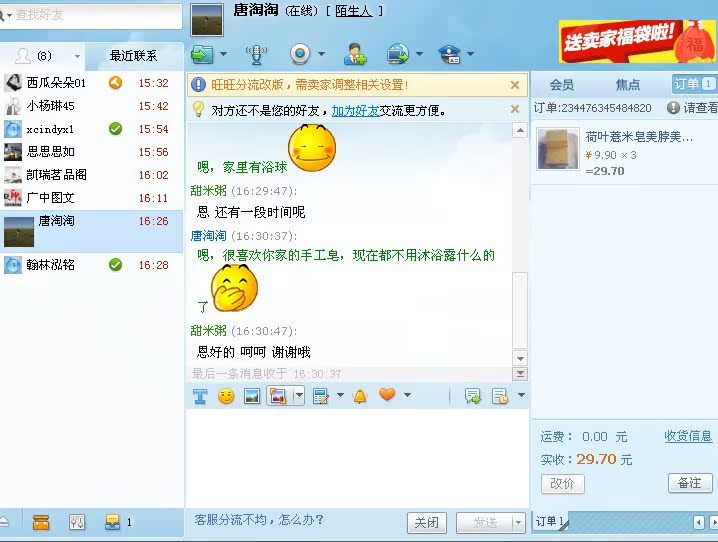Switch to the 最近联系 tab
The height and width of the screenshot is (542, 718).
pyautogui.click(x=133, y=56)
